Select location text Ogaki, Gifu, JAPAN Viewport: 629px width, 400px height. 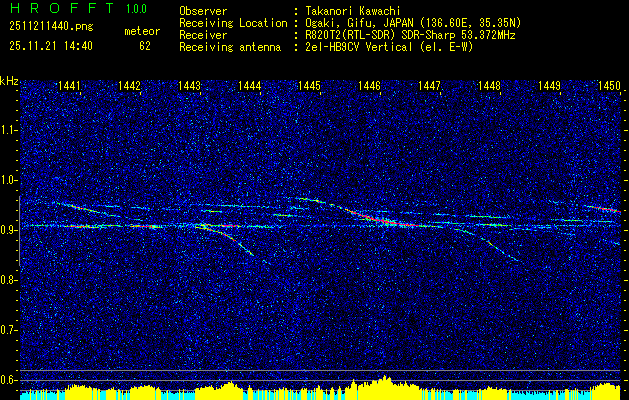(x=358, y=23)
